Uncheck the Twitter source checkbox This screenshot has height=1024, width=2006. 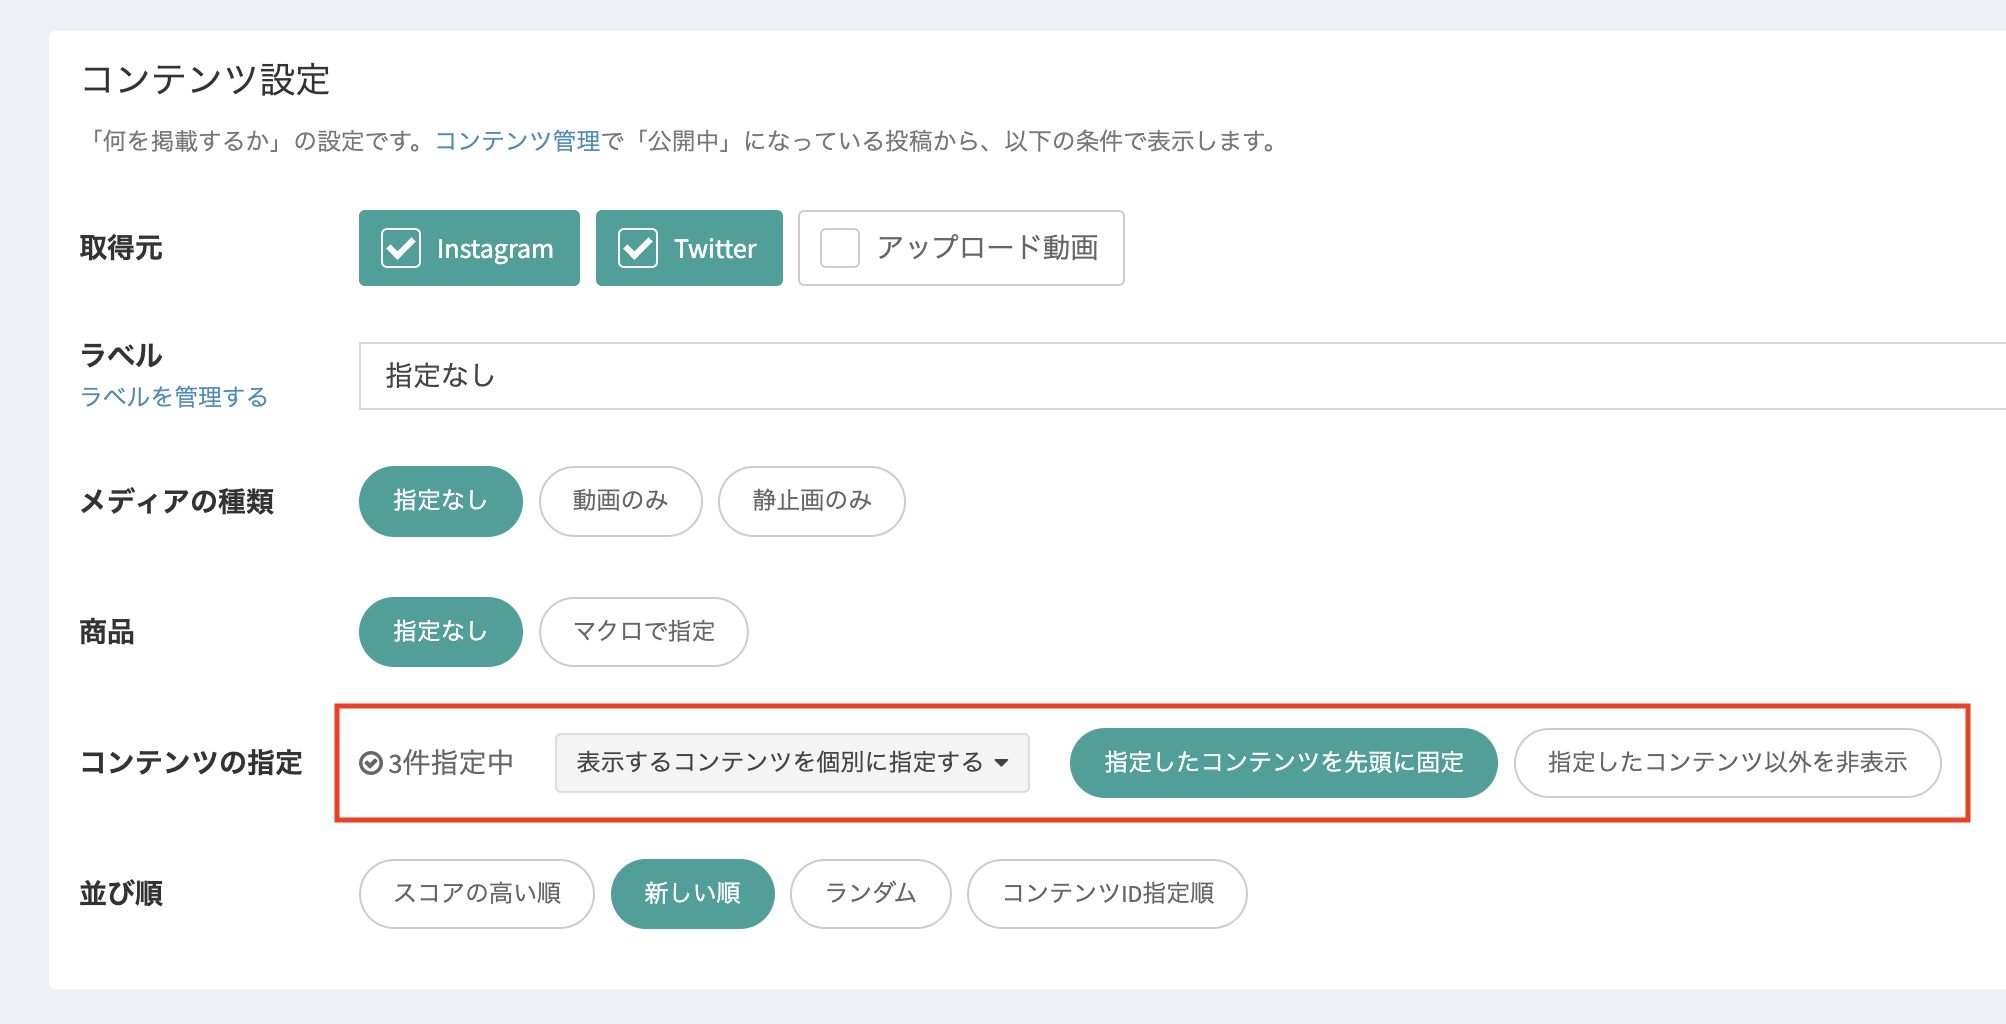(637, 248)
